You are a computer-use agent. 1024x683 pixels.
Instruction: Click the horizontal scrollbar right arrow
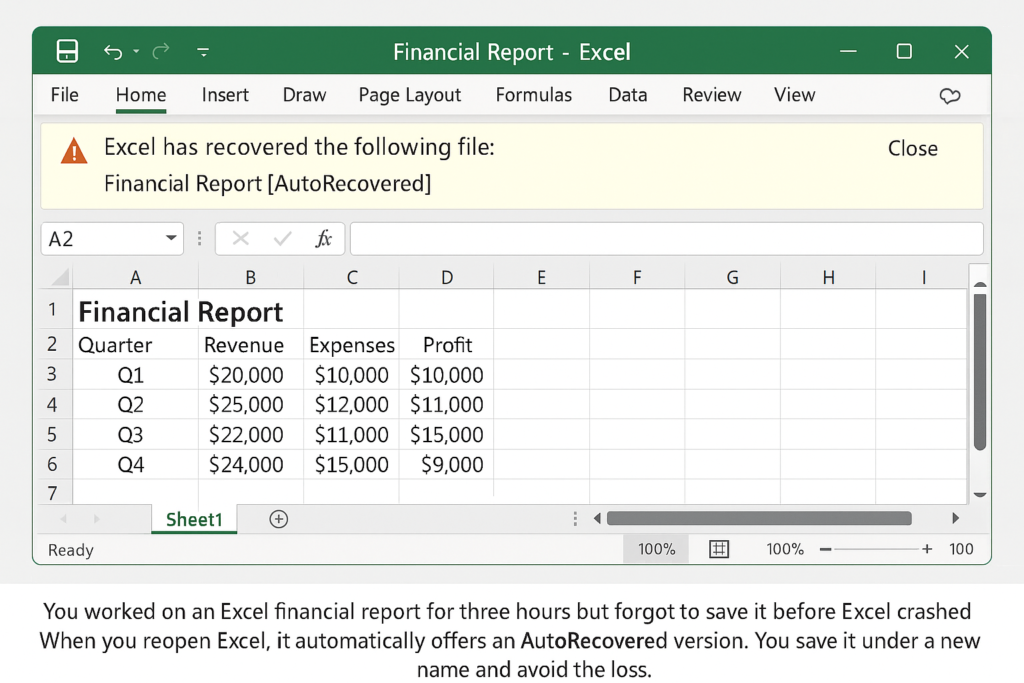[955, 518]
